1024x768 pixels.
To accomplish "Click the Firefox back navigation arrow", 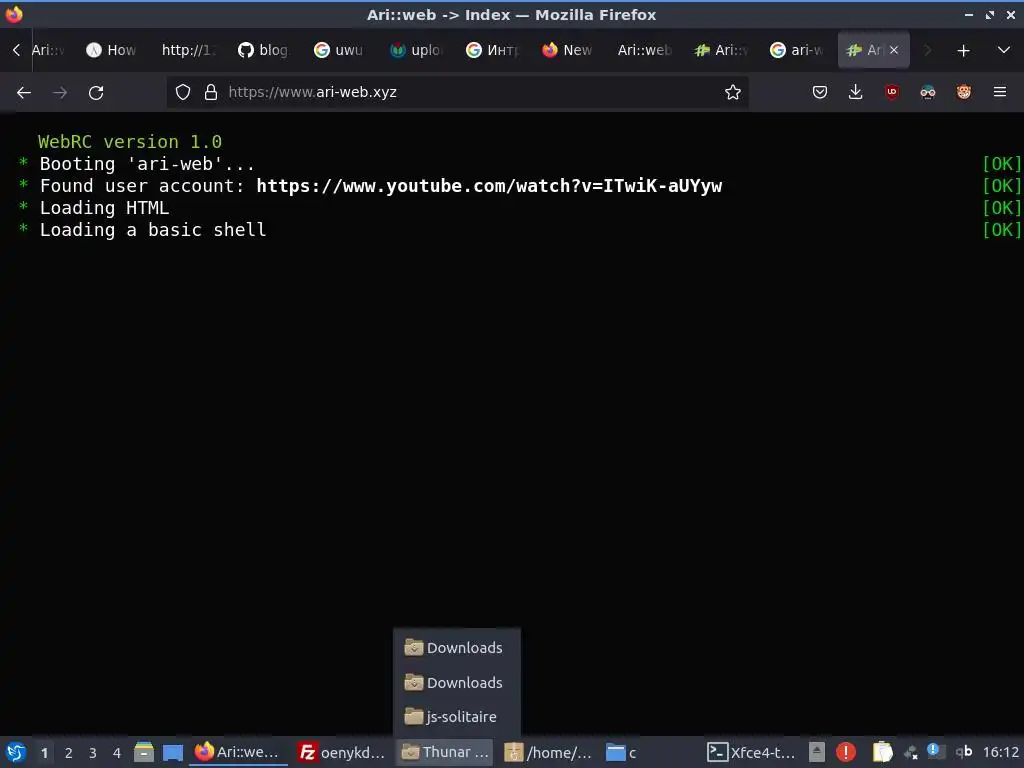I will [24, 93].
